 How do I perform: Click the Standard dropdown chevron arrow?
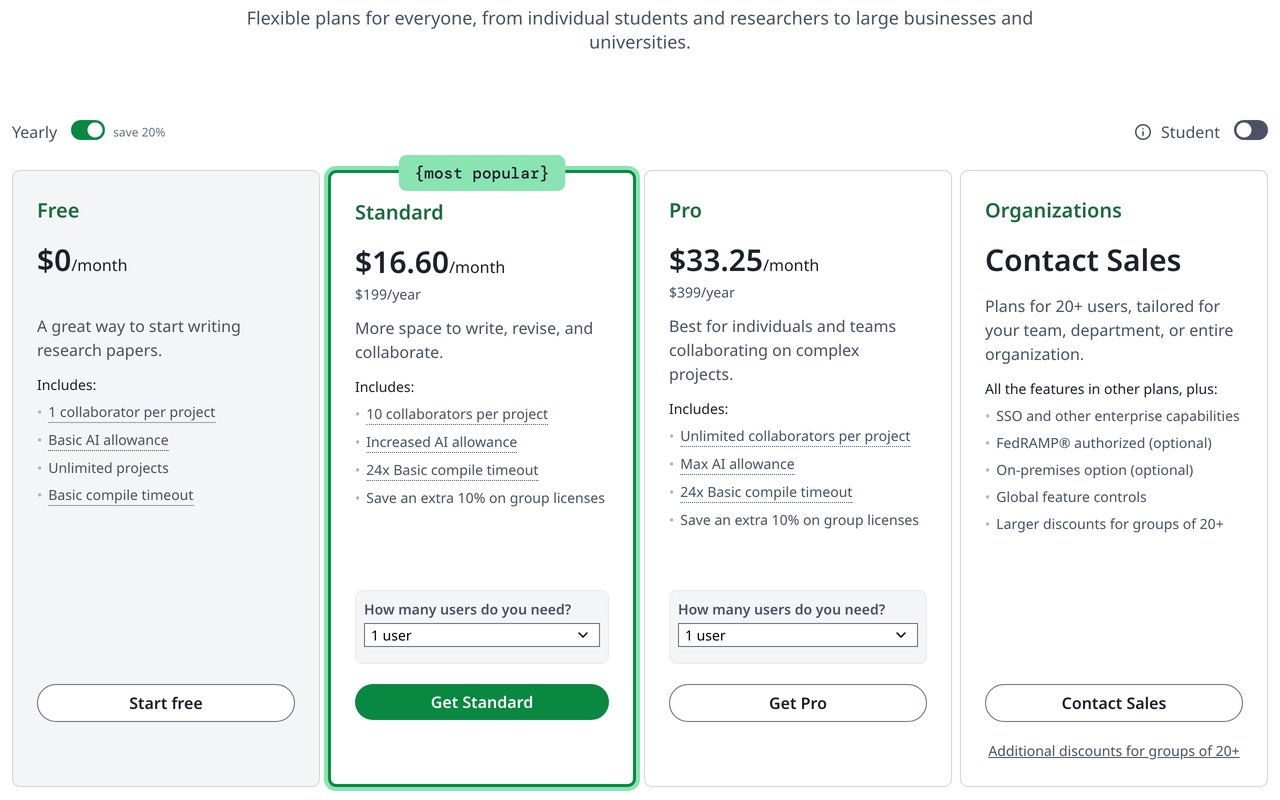point(584,635)
